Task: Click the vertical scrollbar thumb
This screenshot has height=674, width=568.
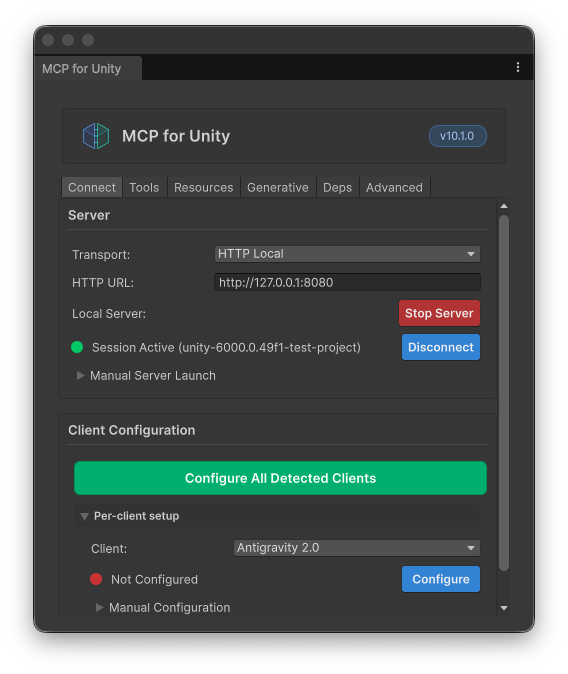Action: (x=504, y=393)
